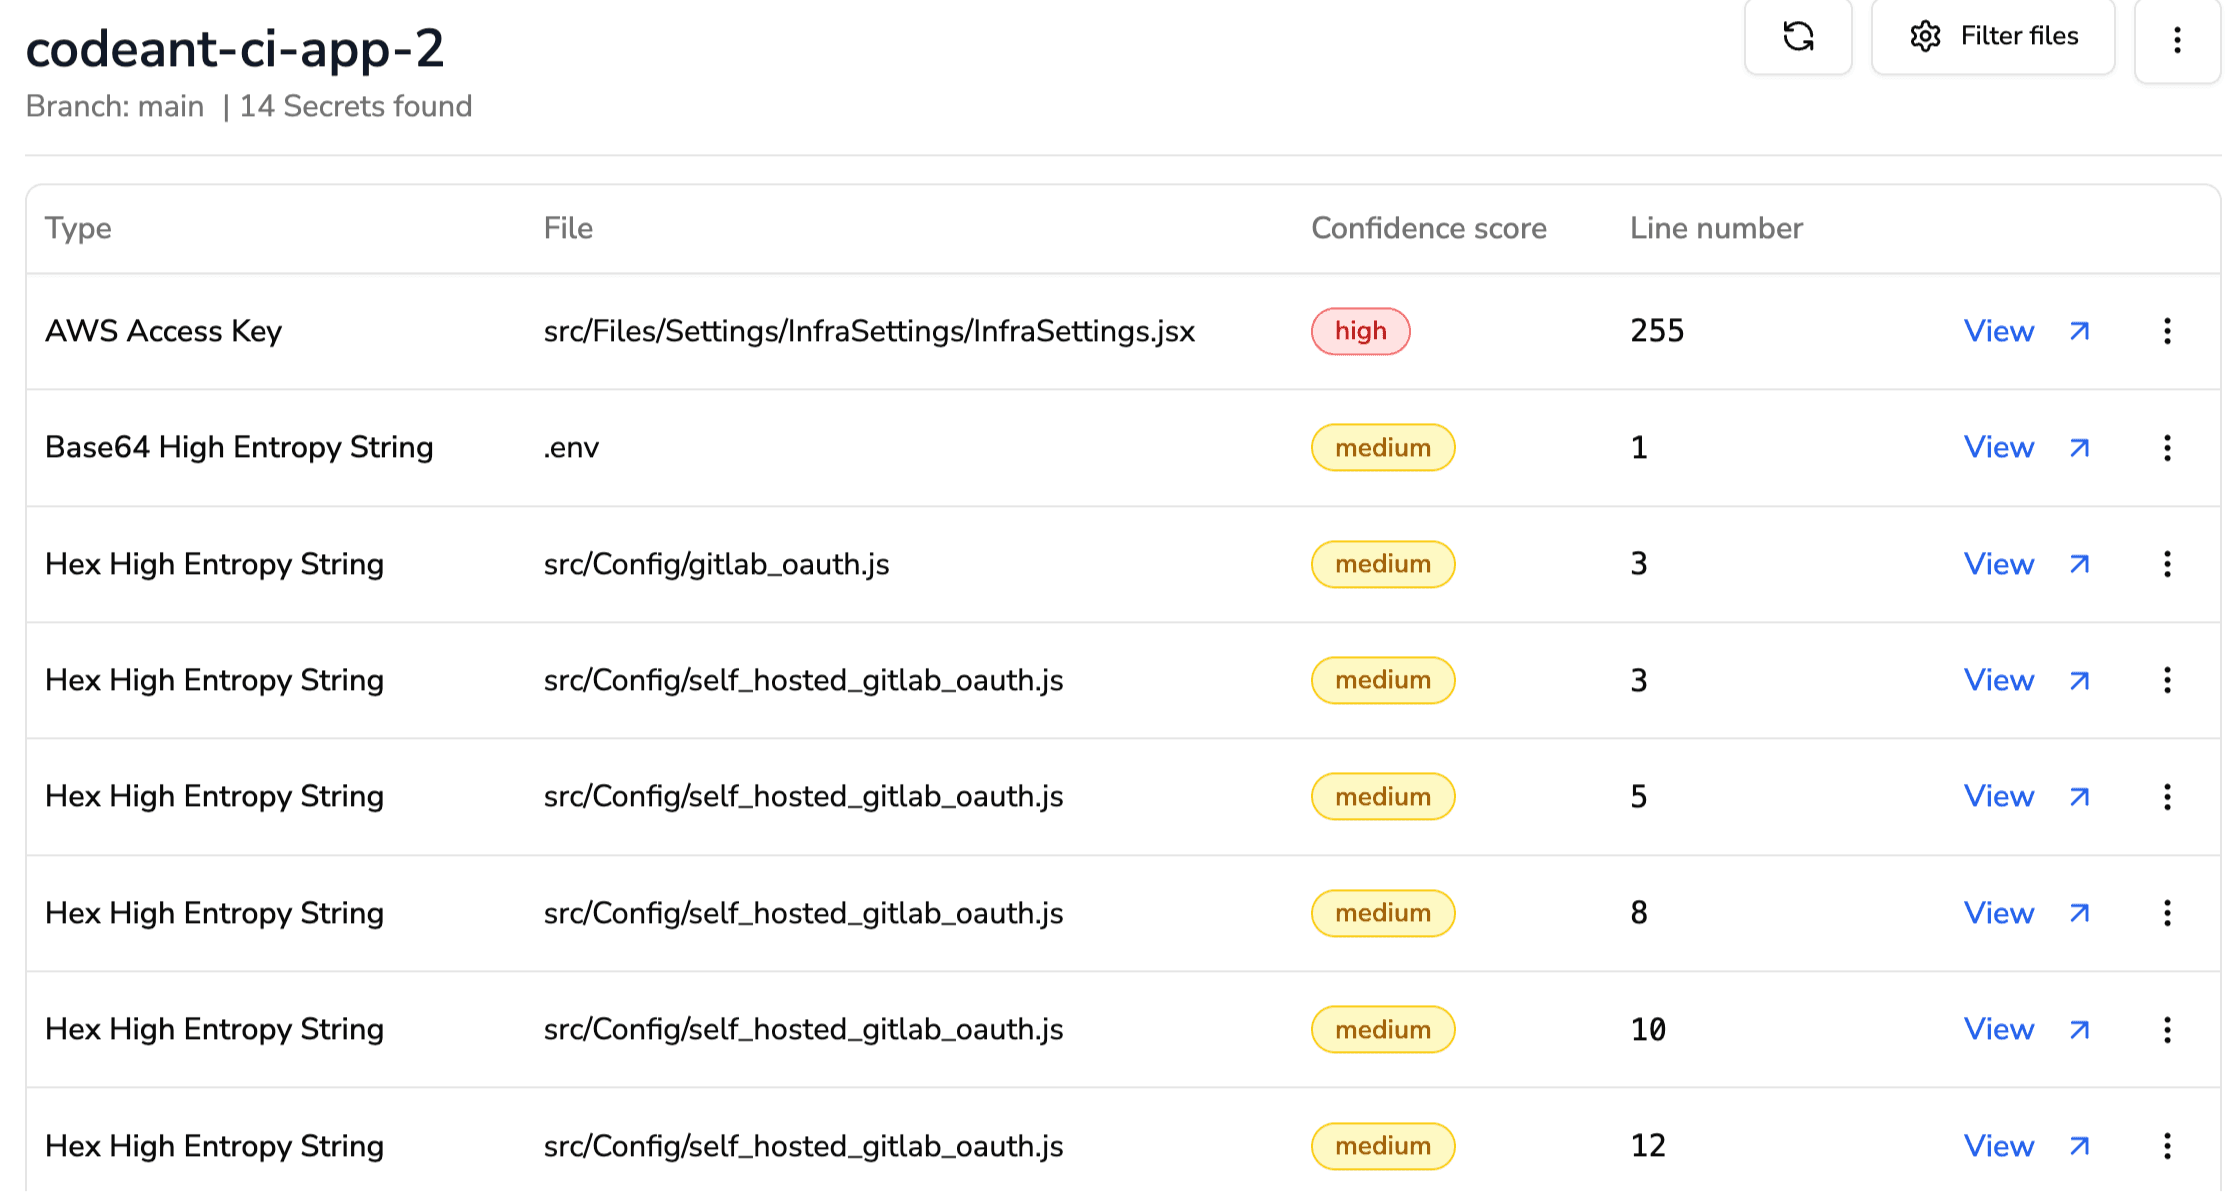Click the settings gear on Filter files button
This screenshot has height=1192, width=2240.
1925,36
